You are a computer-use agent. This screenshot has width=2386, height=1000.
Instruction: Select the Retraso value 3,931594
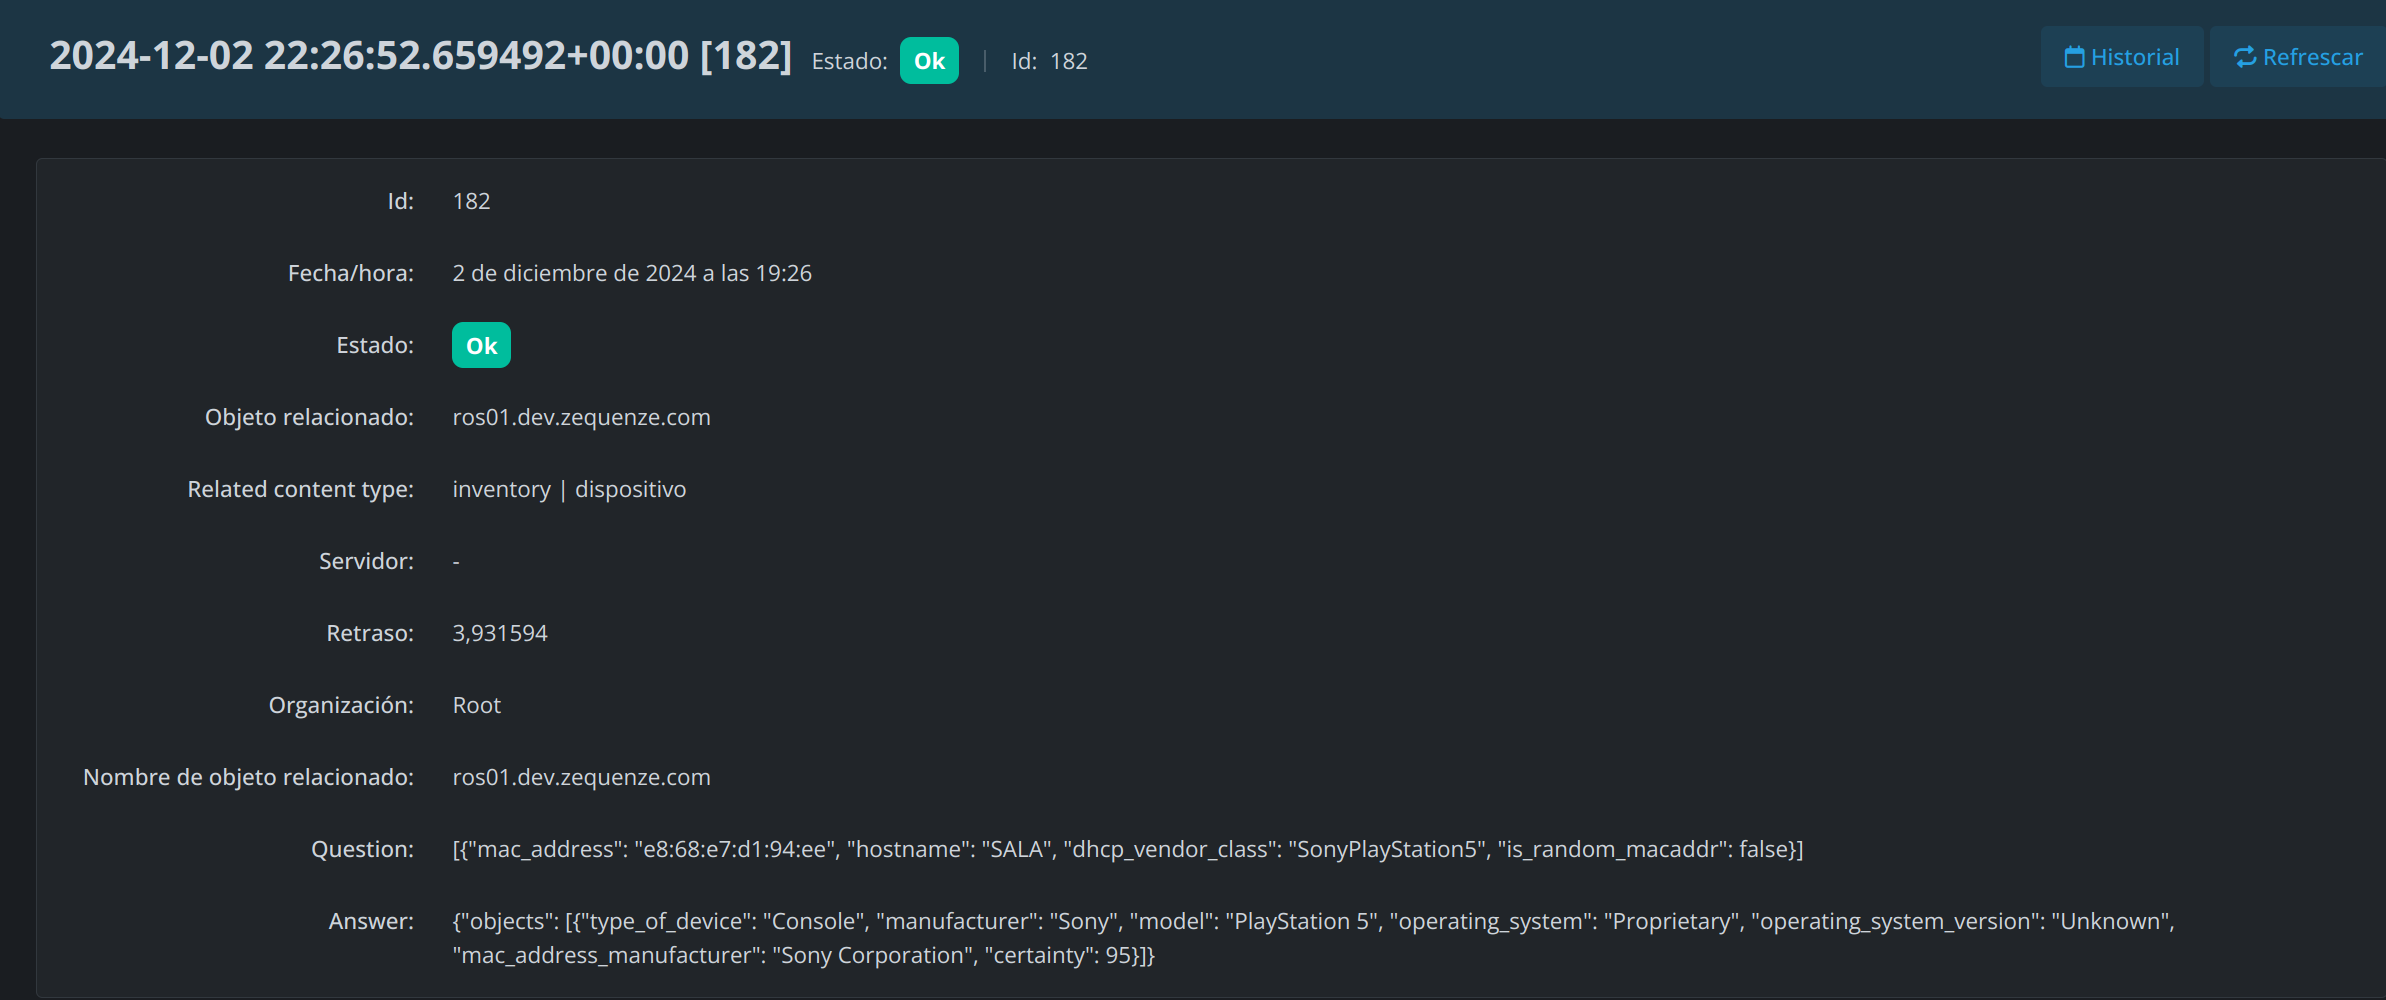(x=500, y=634)
